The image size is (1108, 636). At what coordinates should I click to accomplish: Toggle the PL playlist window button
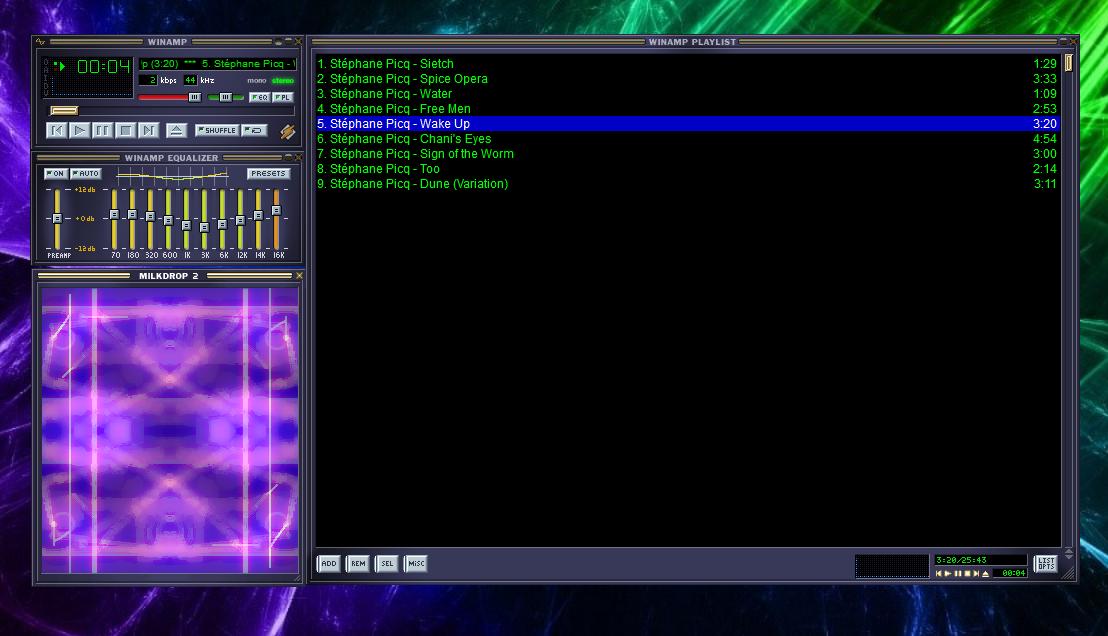283,98
